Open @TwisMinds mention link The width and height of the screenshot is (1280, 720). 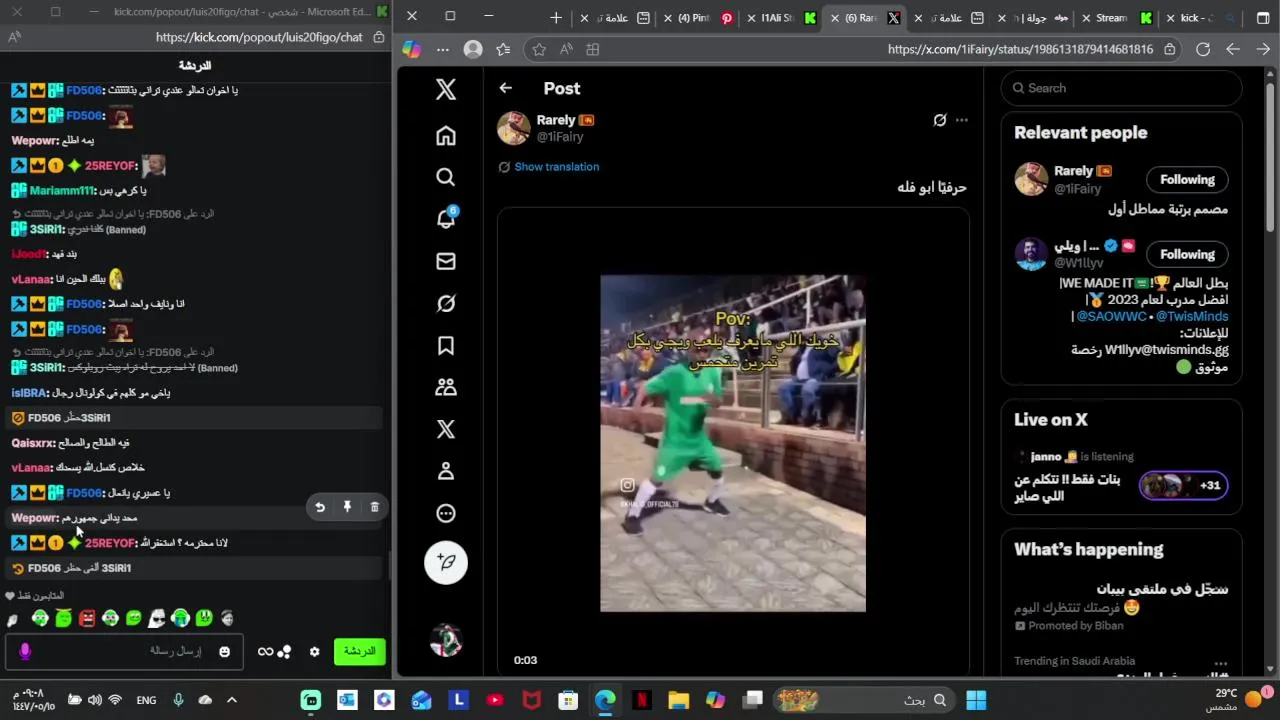1192,316
